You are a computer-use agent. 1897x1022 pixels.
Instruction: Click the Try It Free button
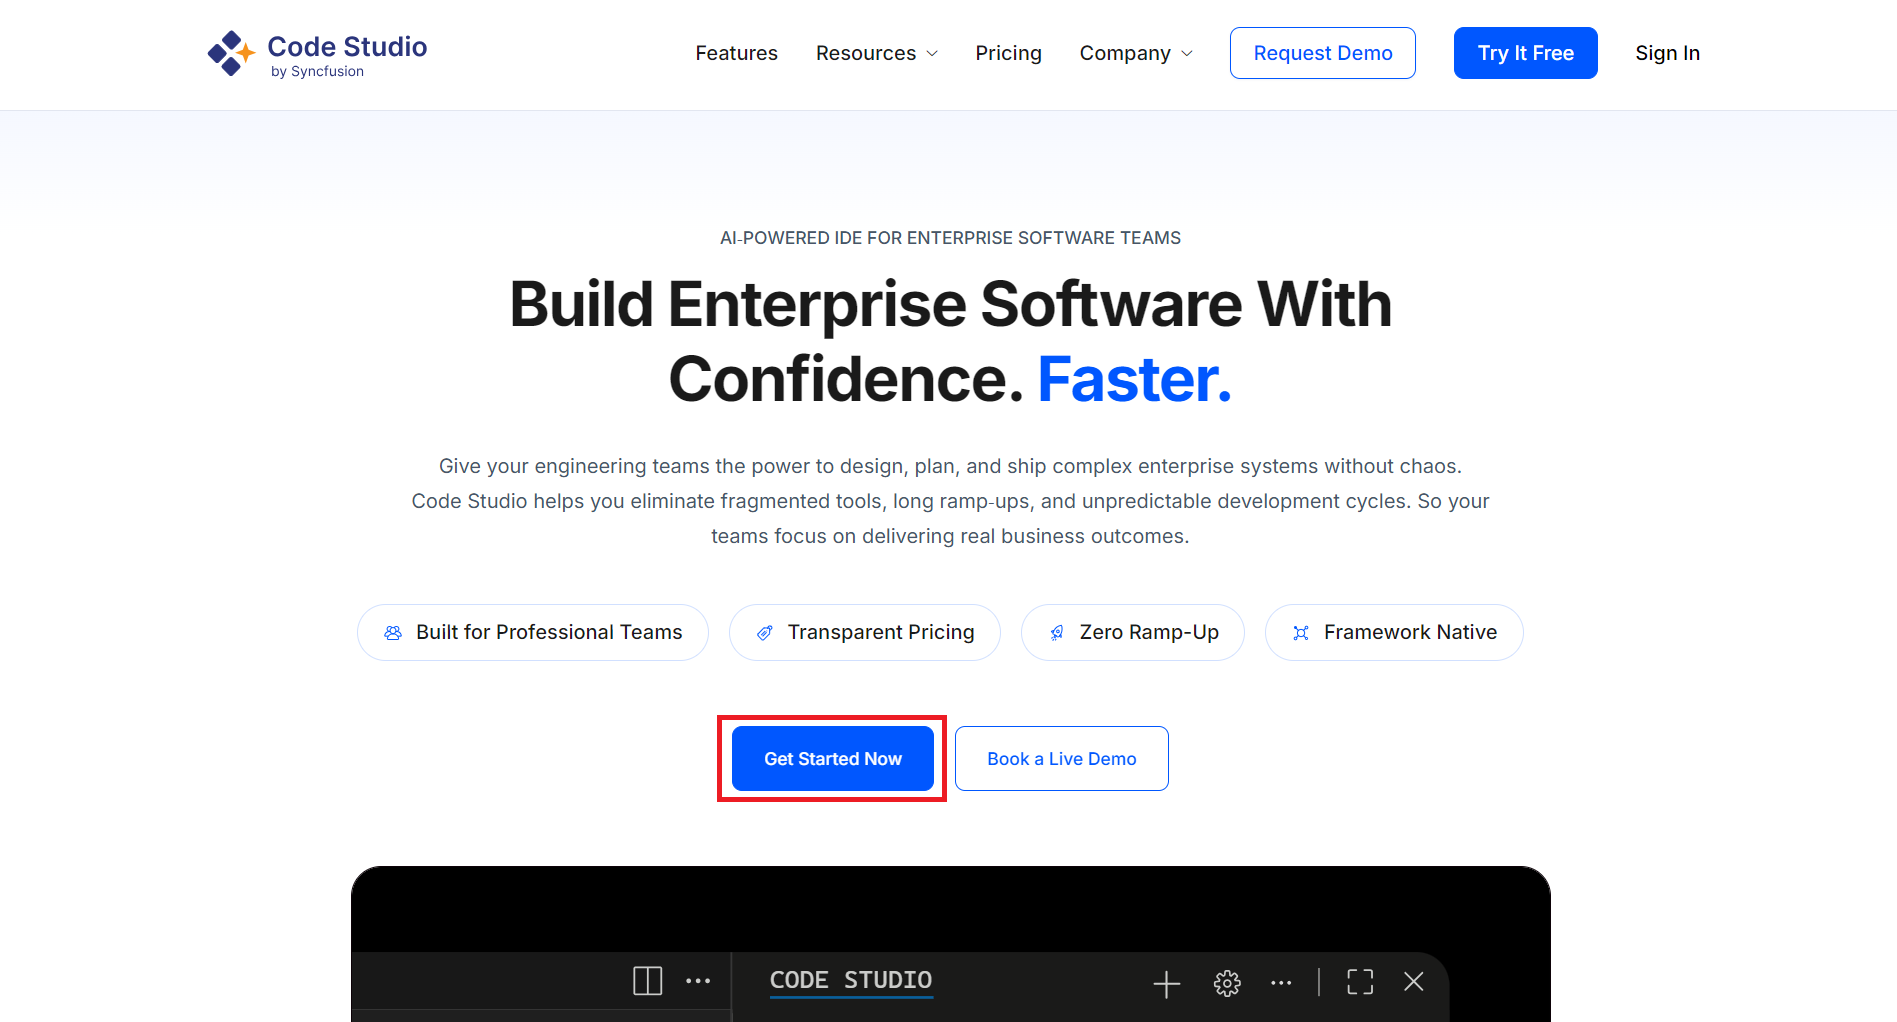pos(1525,53)
